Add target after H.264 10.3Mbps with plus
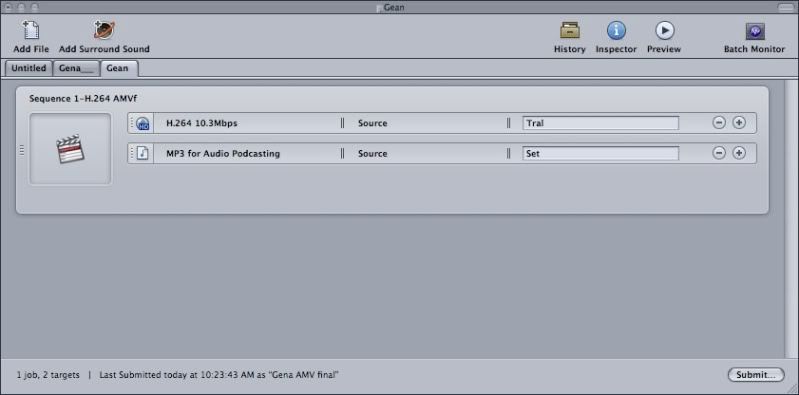 (739, 123)
